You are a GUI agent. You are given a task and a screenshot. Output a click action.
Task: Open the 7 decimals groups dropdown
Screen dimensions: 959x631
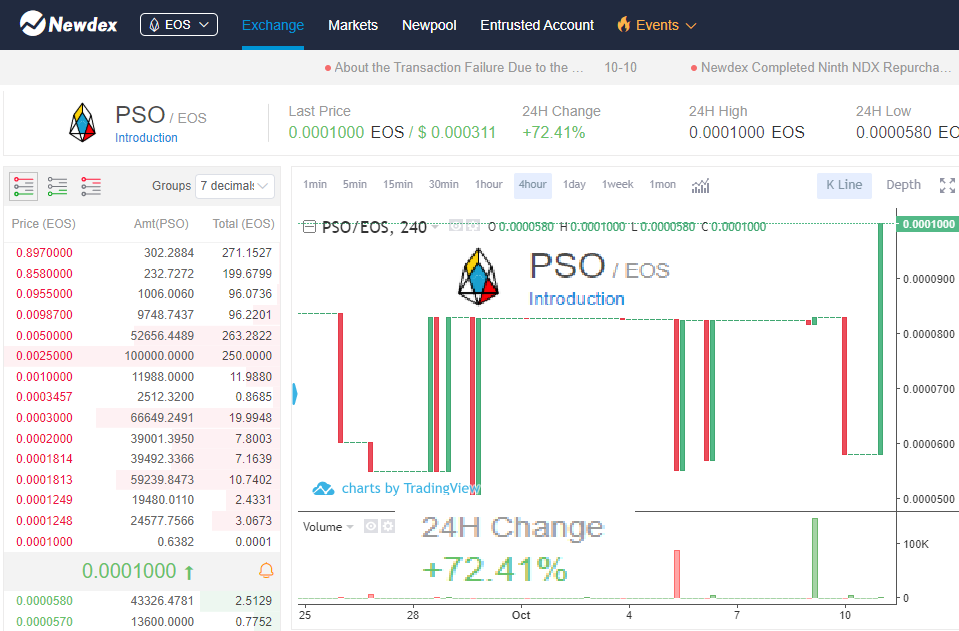(235, 186)
